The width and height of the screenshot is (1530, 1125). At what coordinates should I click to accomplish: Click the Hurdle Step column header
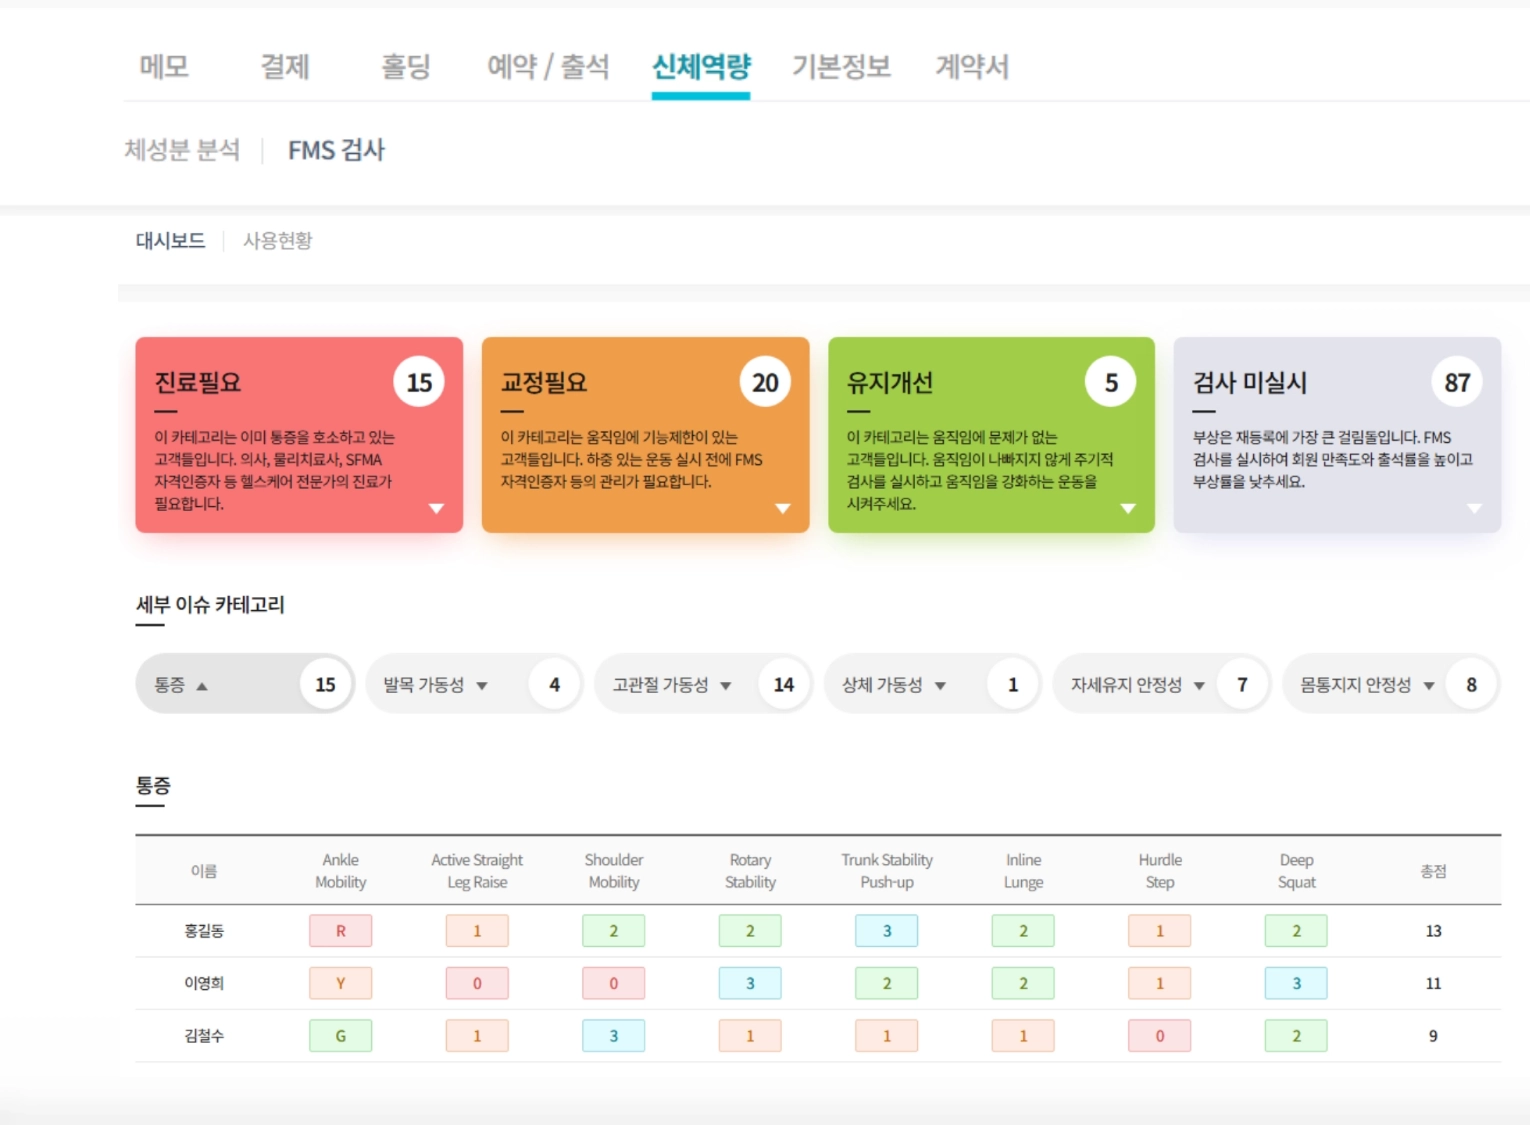click(x=1160, y=871)
